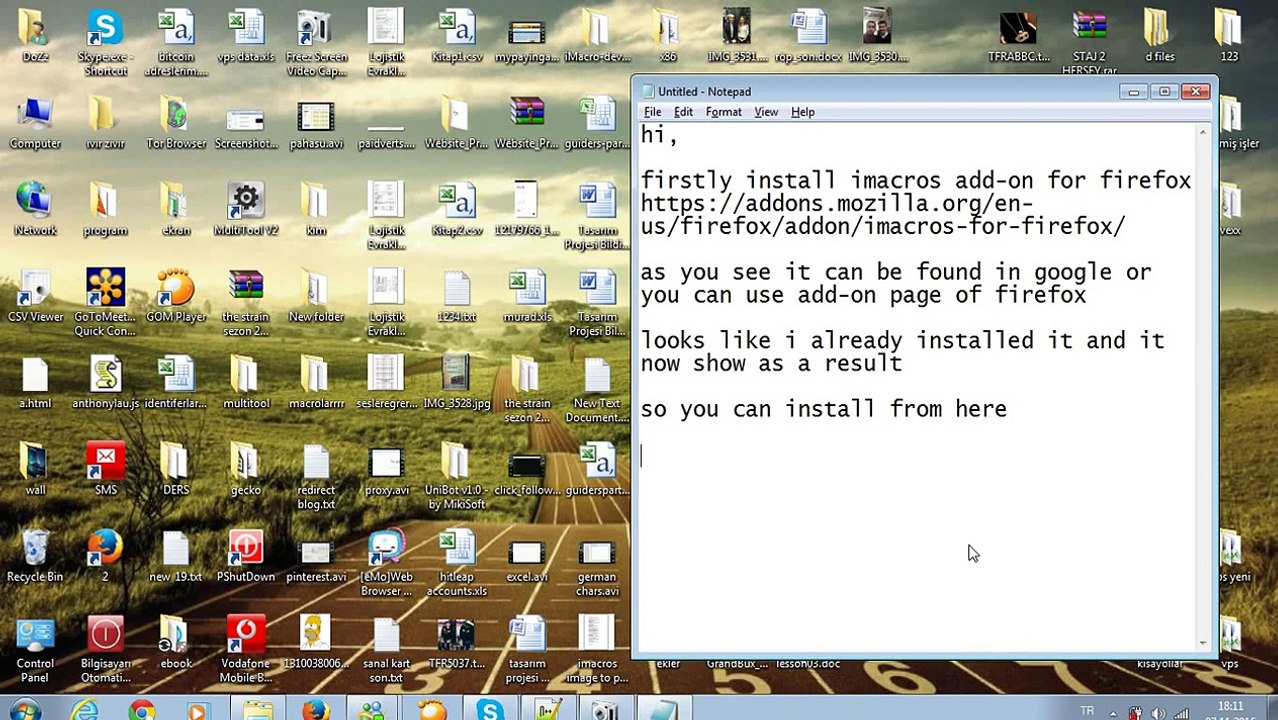Close the Untitled - Notepad window
Viewport: 1278px width, 720px height.
coord(1195,91)
